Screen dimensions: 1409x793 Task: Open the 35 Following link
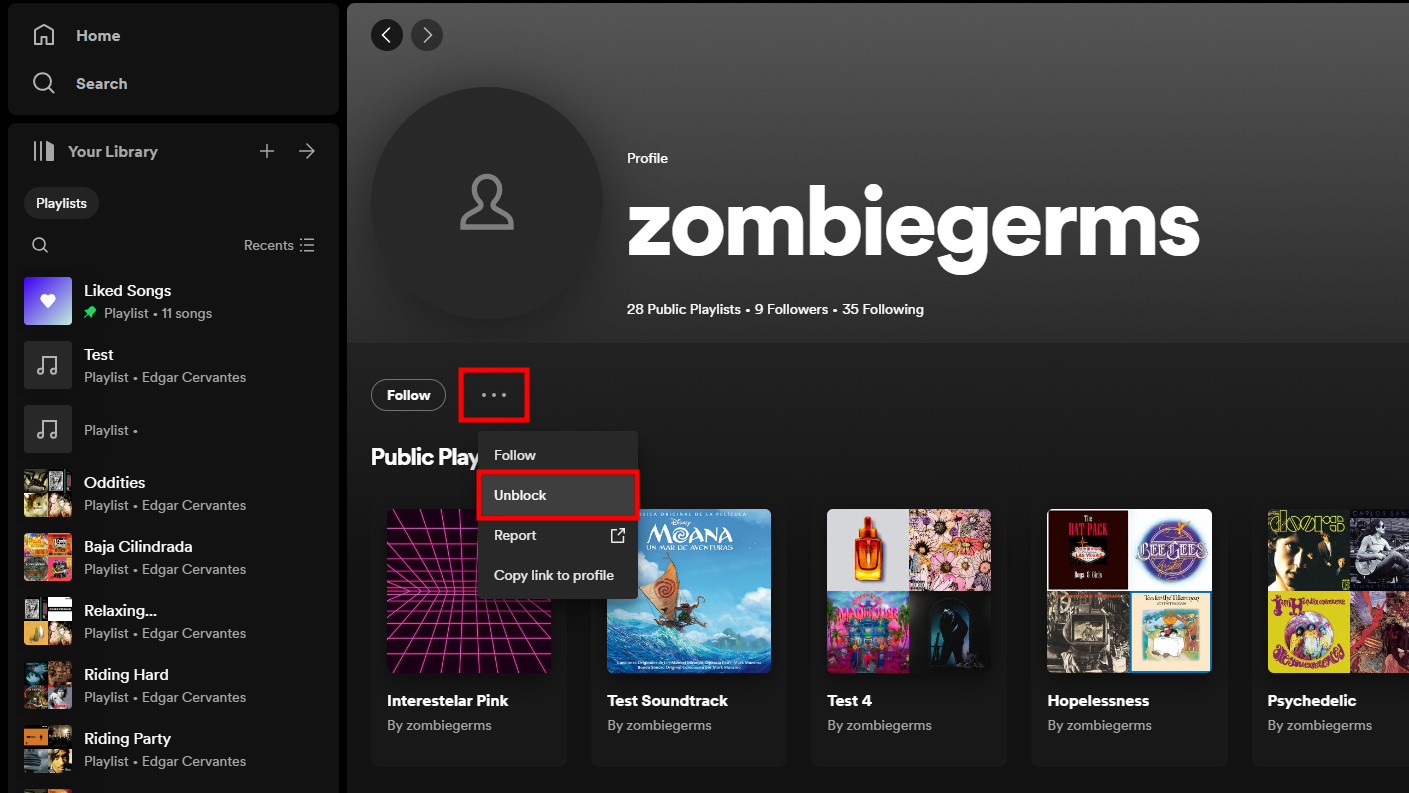tap(883, 310)
